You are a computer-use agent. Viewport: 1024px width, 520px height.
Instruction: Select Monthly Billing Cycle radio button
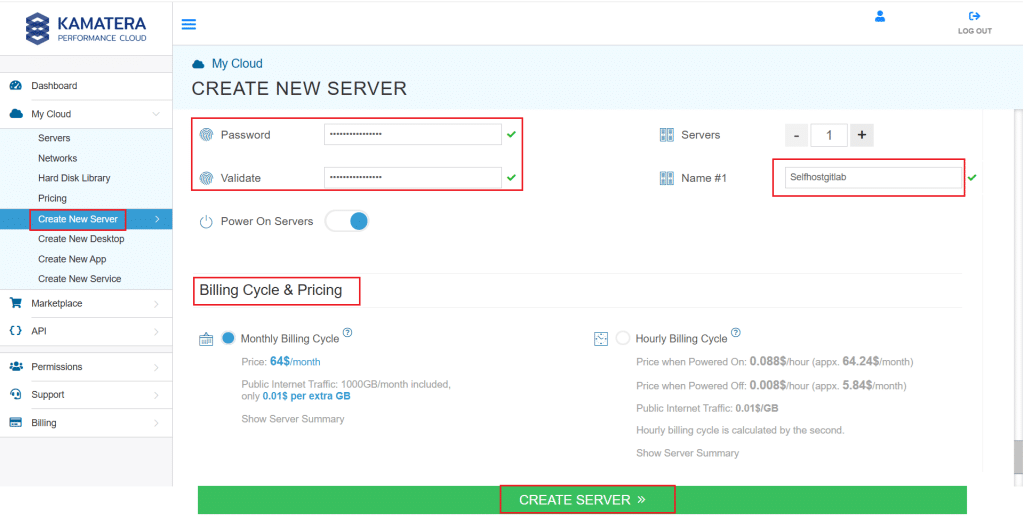click(x=228, y=338)
